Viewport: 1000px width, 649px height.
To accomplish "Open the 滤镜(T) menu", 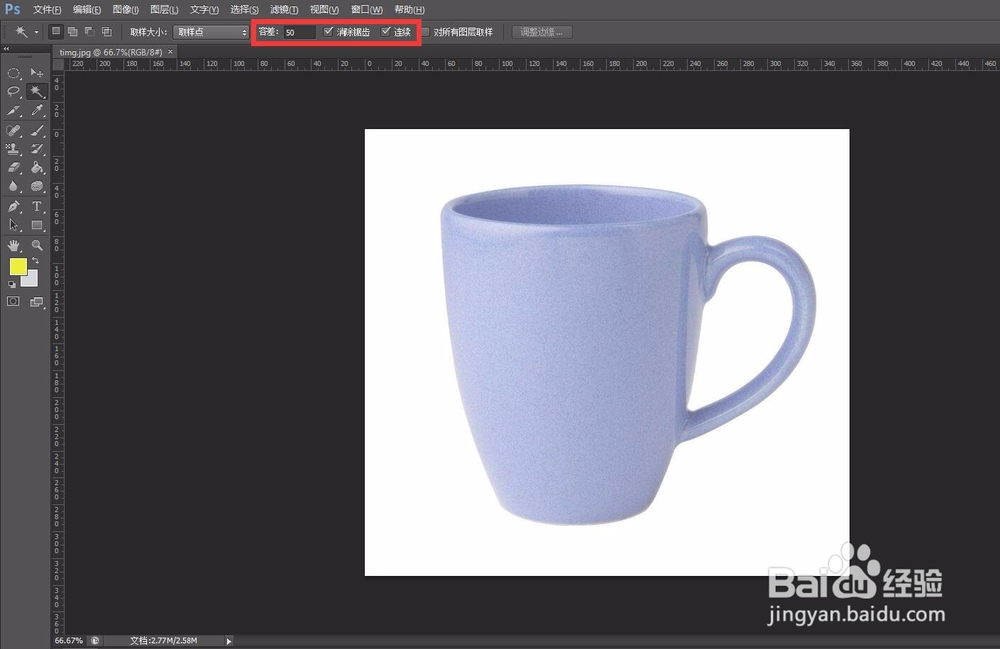I will pos(284,10).
